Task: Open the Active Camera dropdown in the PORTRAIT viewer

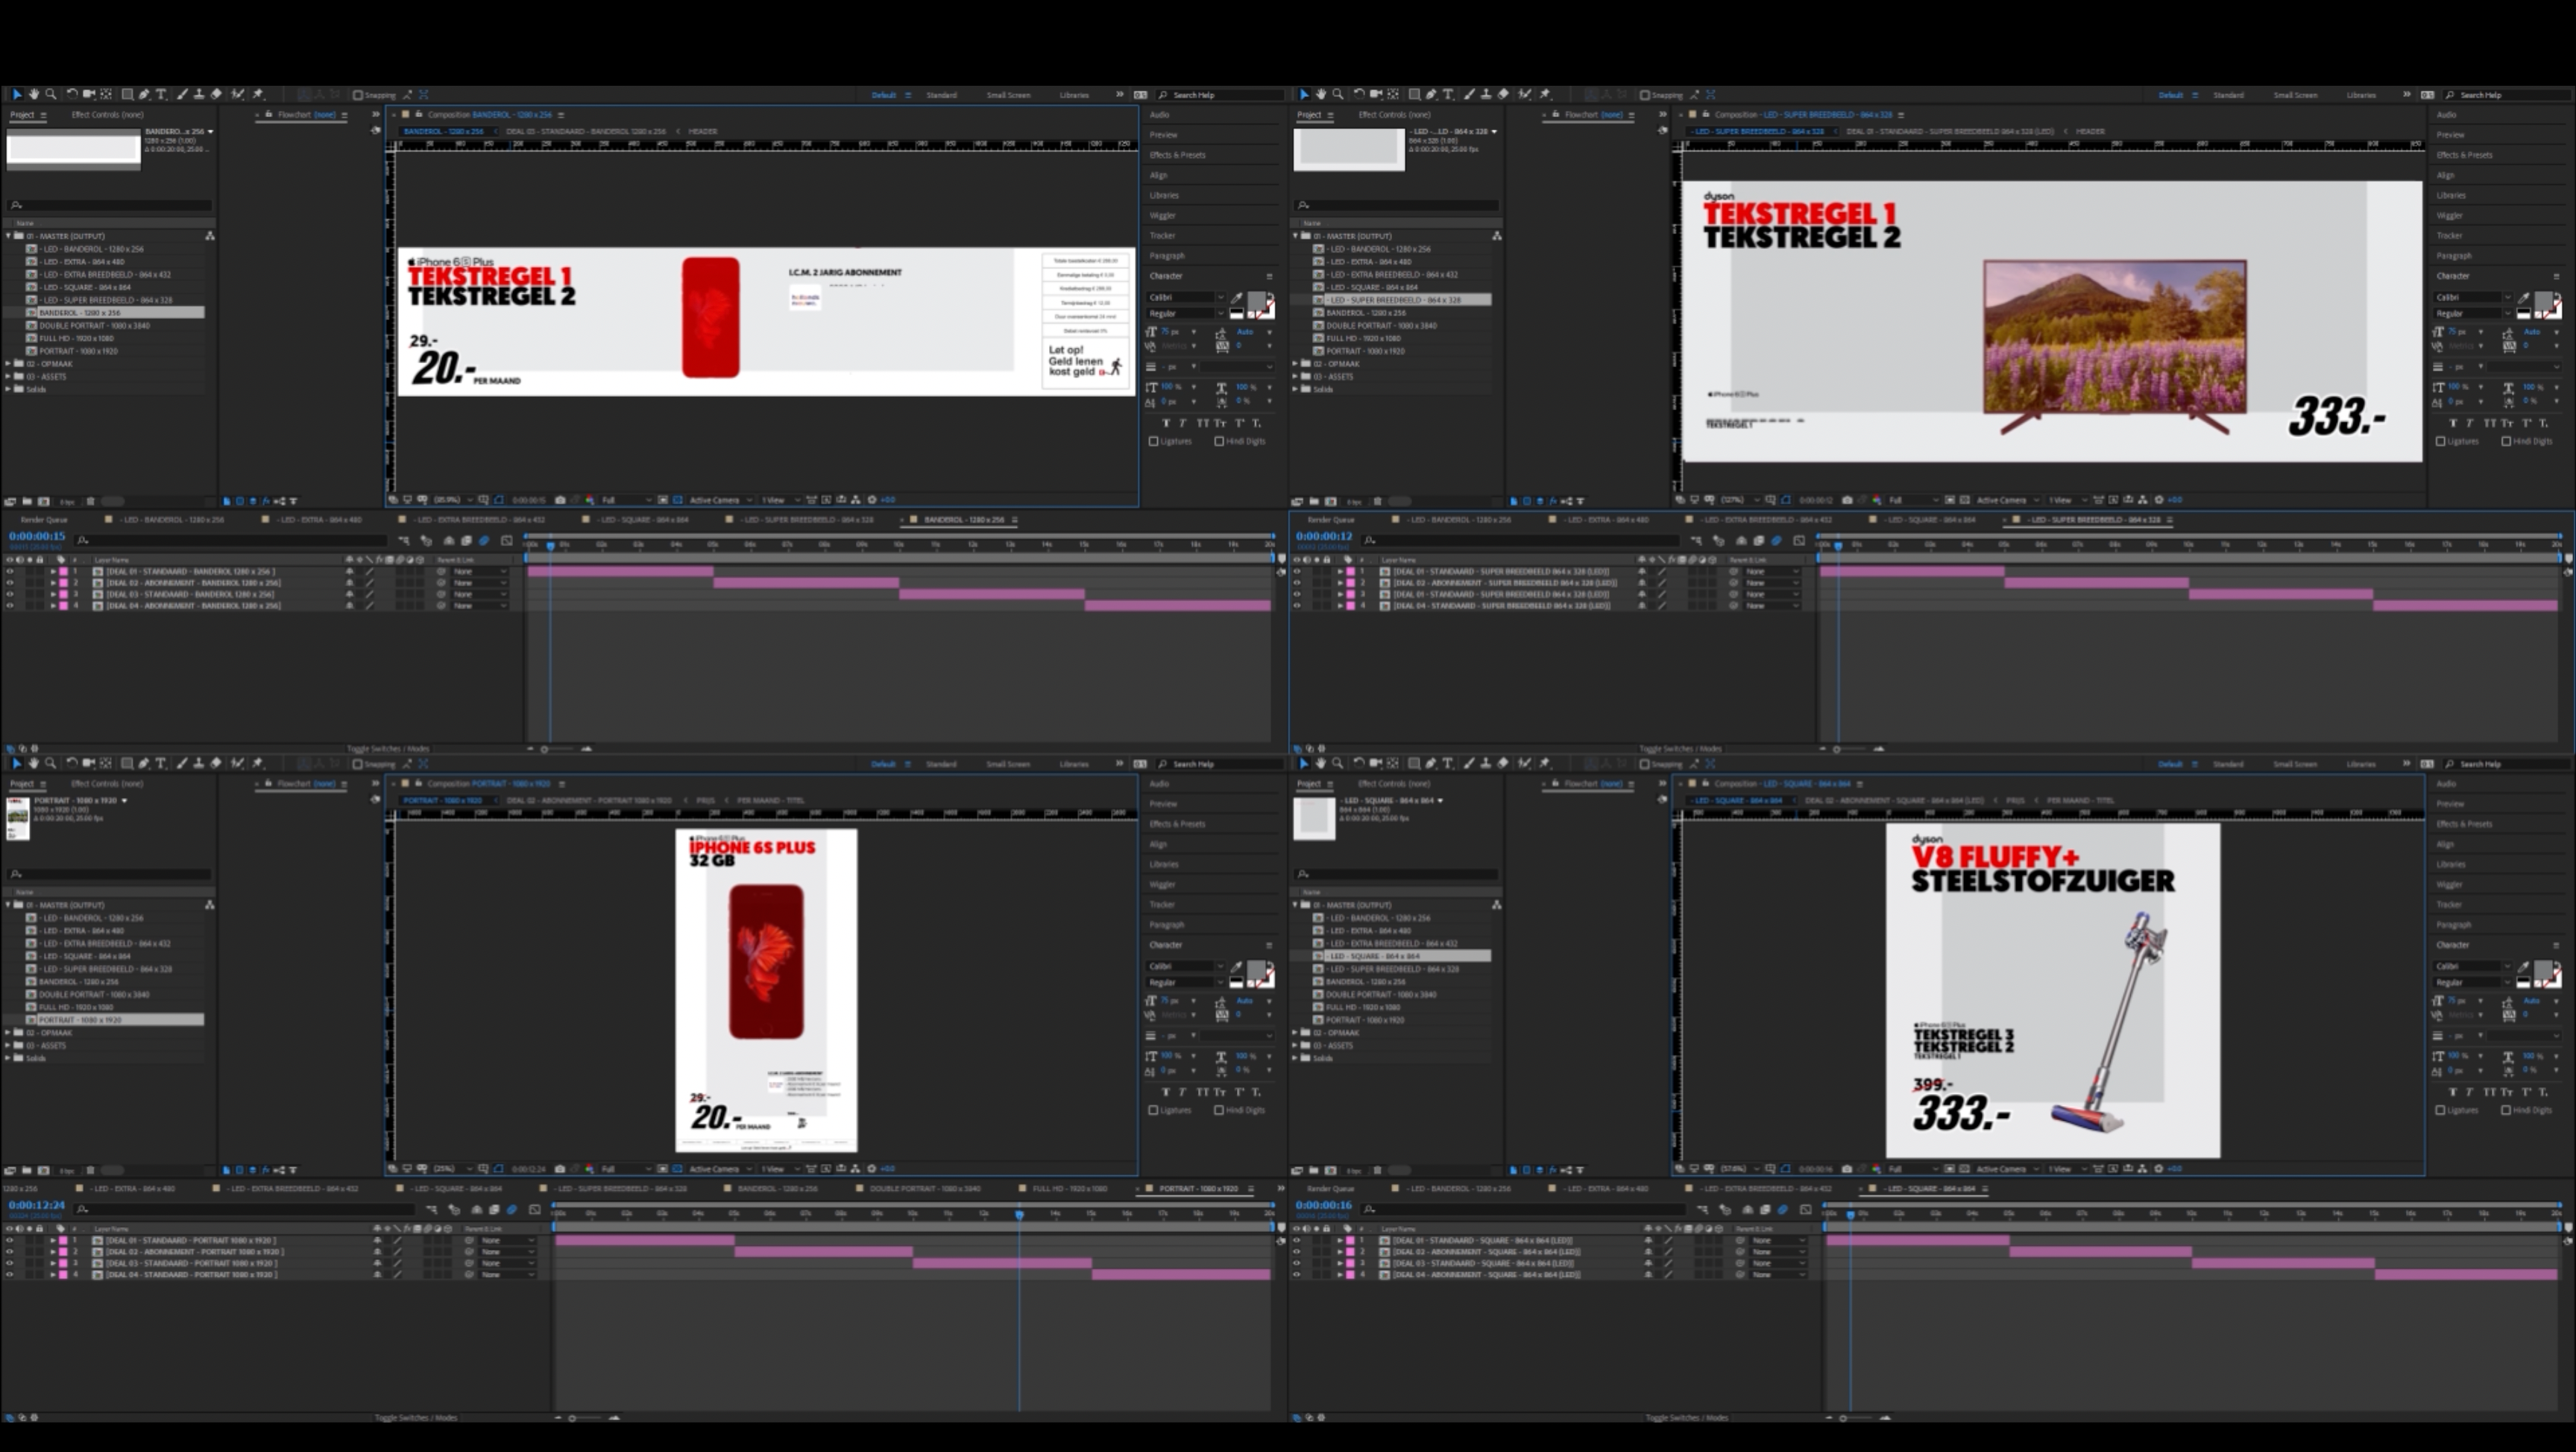Action: pos(719,1169)
